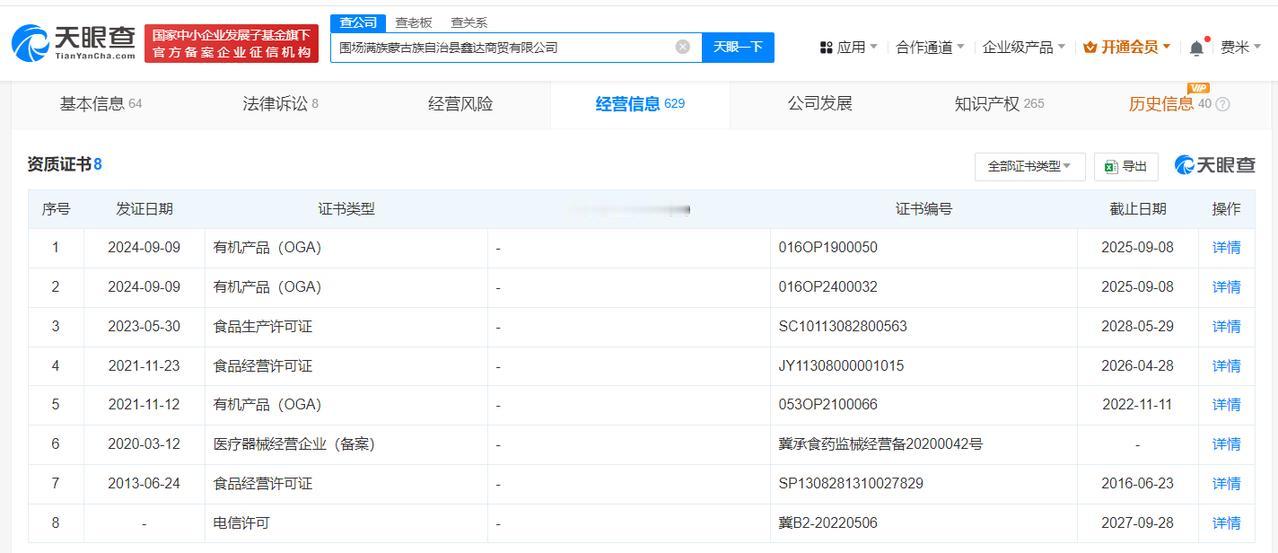1278x553 pixels.
Task: Click expiry date 2028-05-29
Action: pos(1137,327)
